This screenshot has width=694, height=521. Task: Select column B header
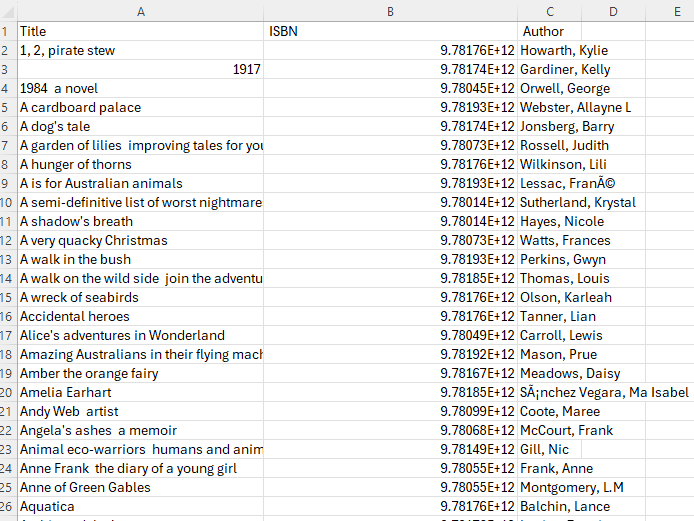click(x=390, y=12)
